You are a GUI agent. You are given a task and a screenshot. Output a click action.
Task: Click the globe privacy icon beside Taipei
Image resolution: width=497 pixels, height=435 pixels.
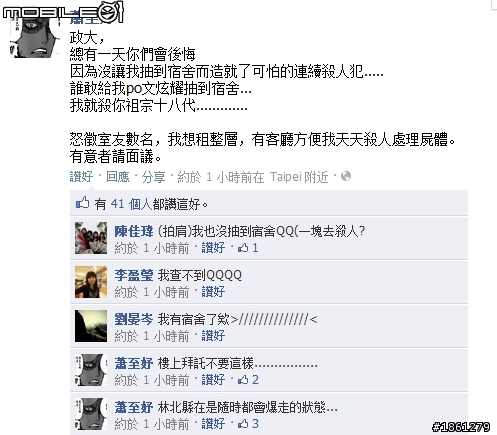tap(346, 176)
